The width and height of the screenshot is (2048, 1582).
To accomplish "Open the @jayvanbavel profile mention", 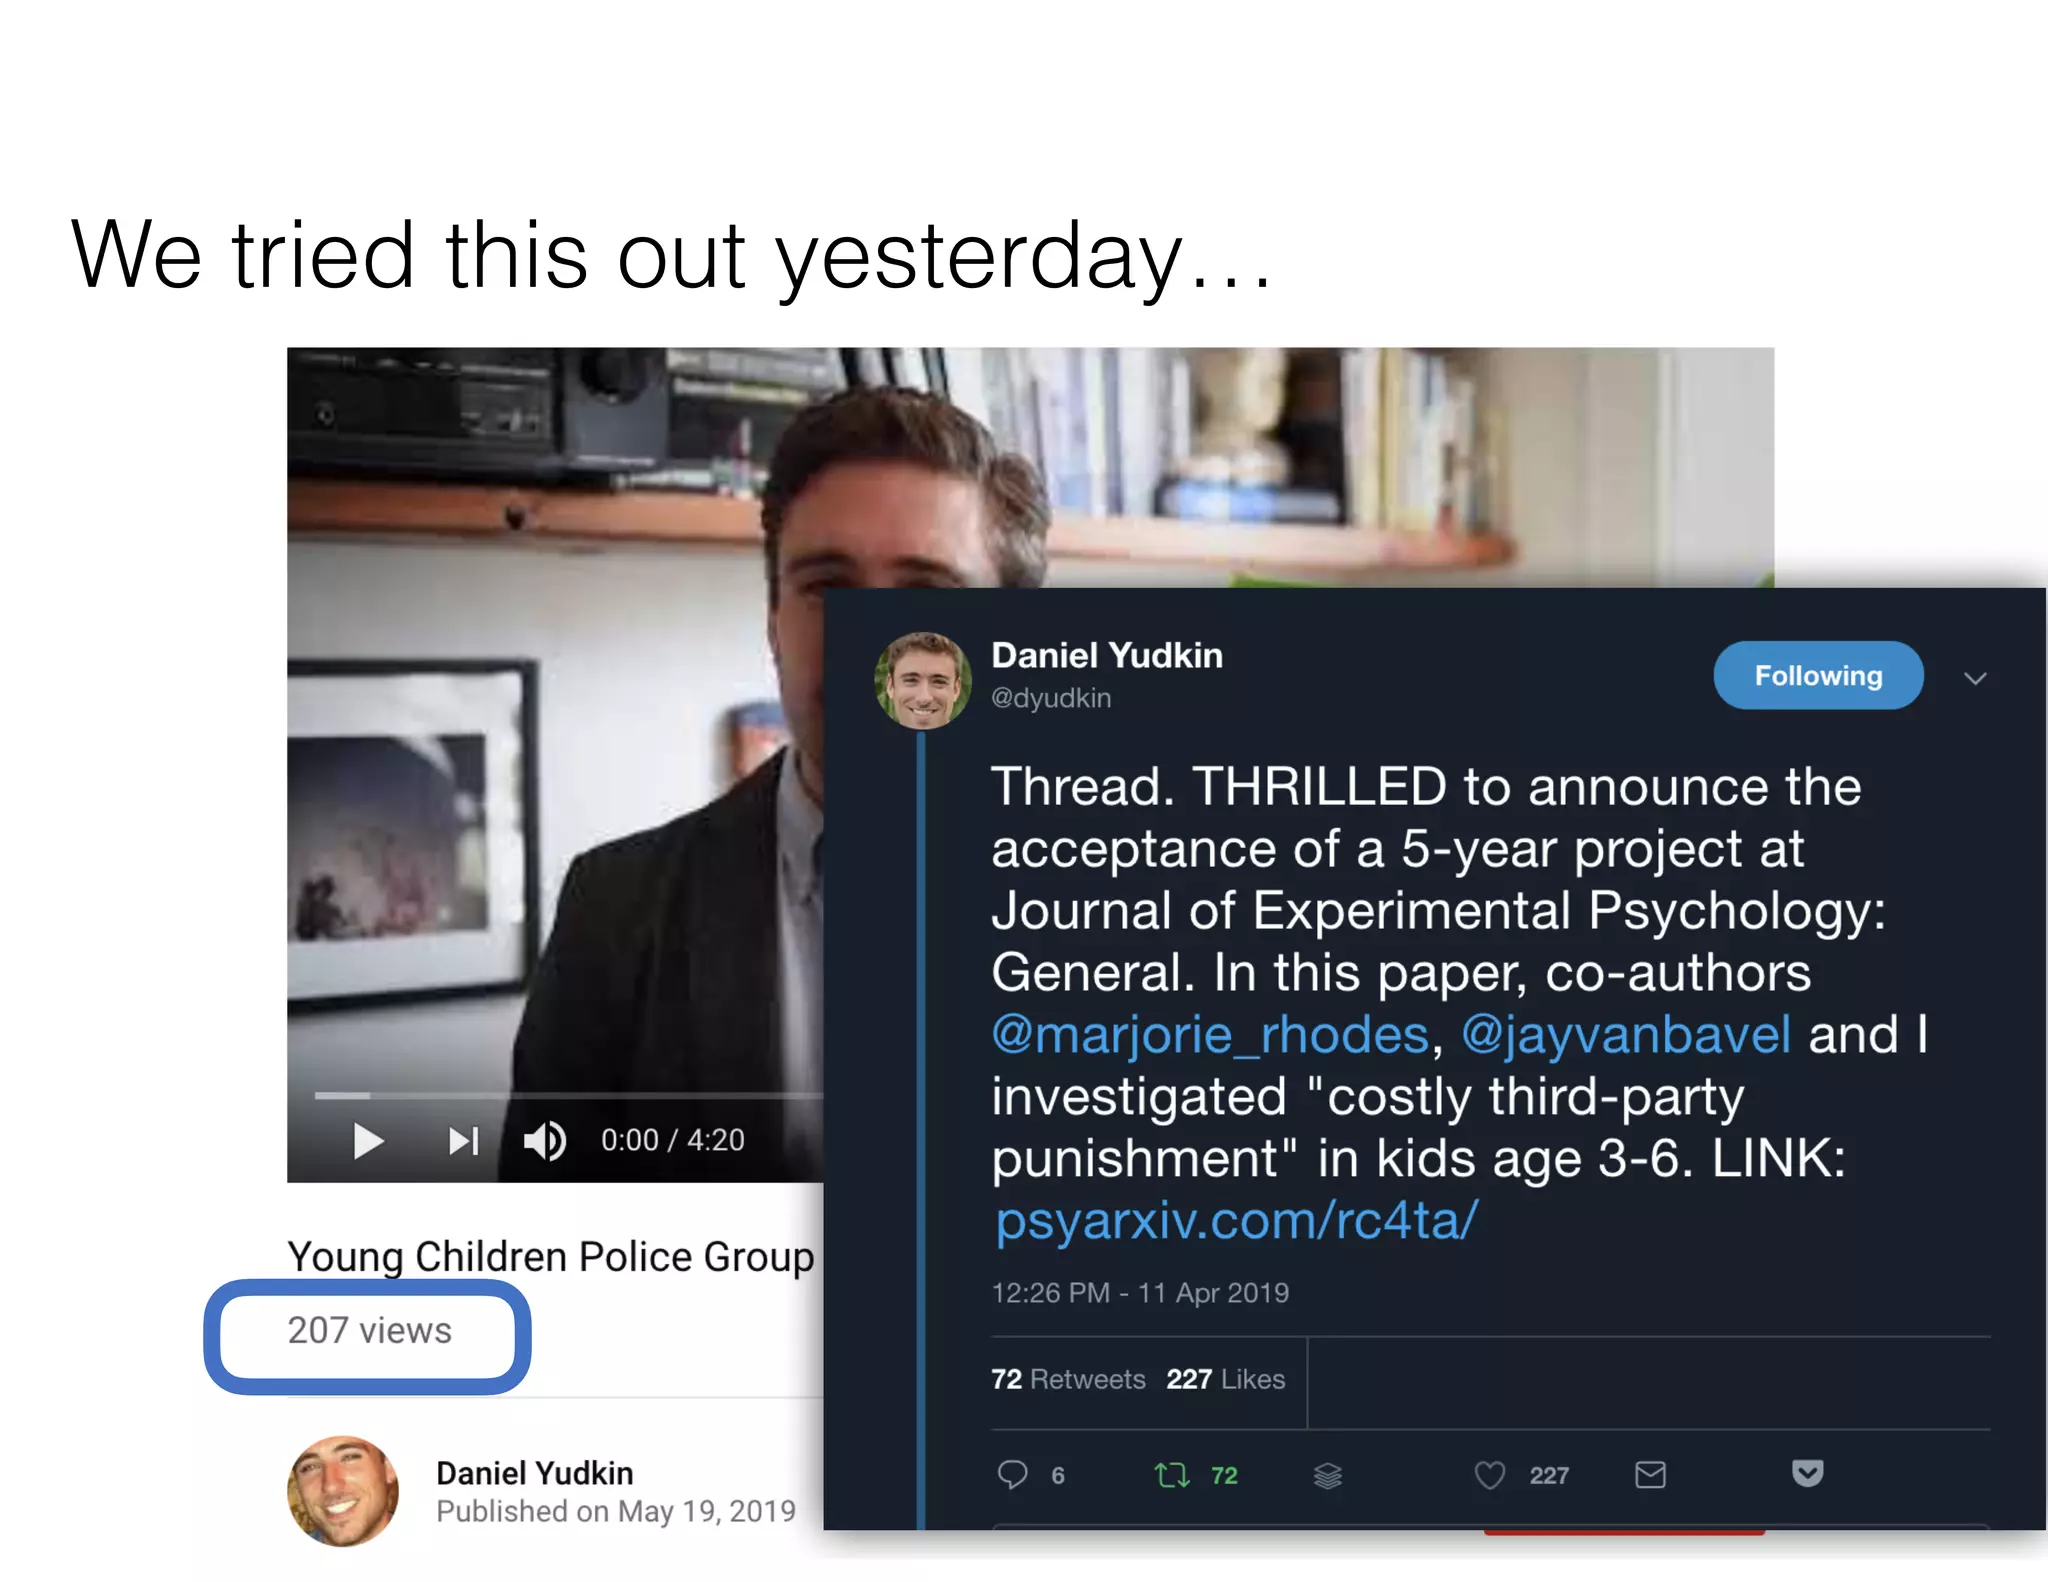I will pos(1626,1035).
